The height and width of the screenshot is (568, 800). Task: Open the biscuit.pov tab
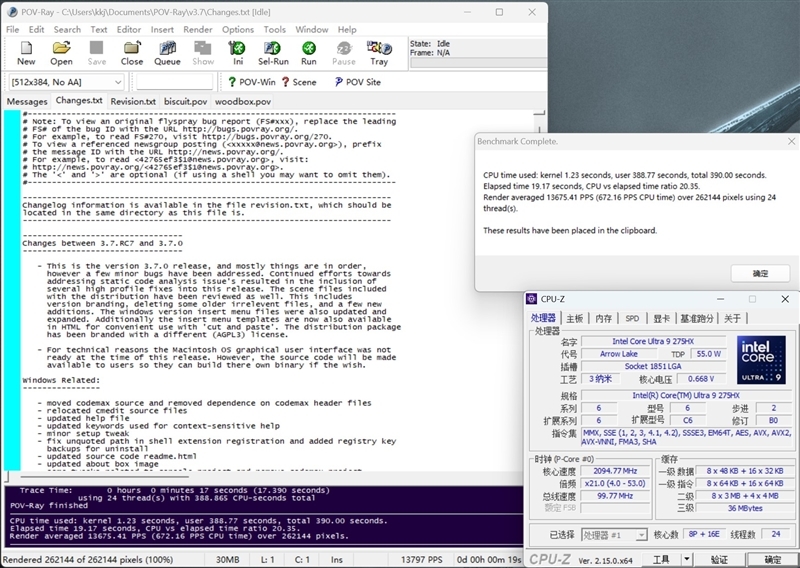[x=185, y=102]
